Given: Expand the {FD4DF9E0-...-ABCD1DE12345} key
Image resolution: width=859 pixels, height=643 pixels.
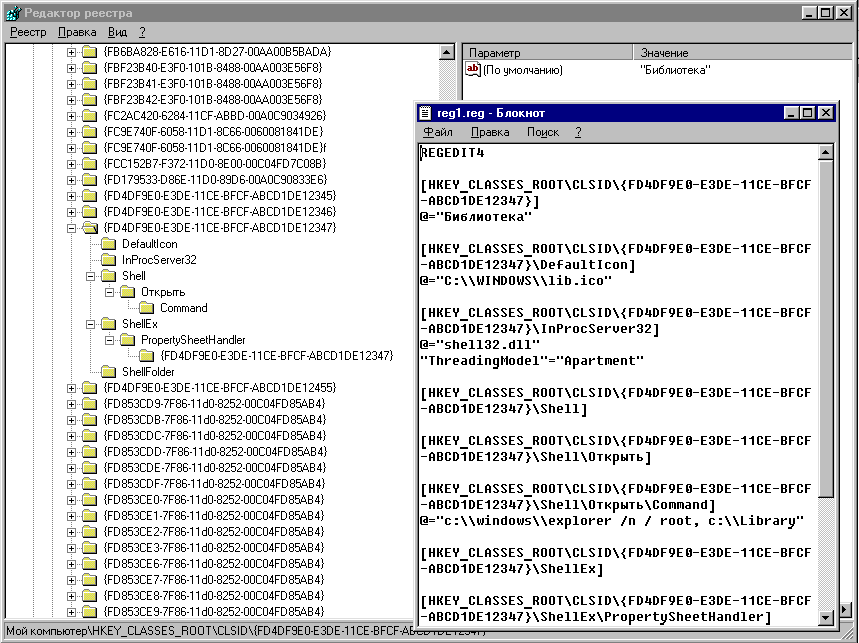Looking at the screenshot, I should pyautogui.click(x=71, y=196).
